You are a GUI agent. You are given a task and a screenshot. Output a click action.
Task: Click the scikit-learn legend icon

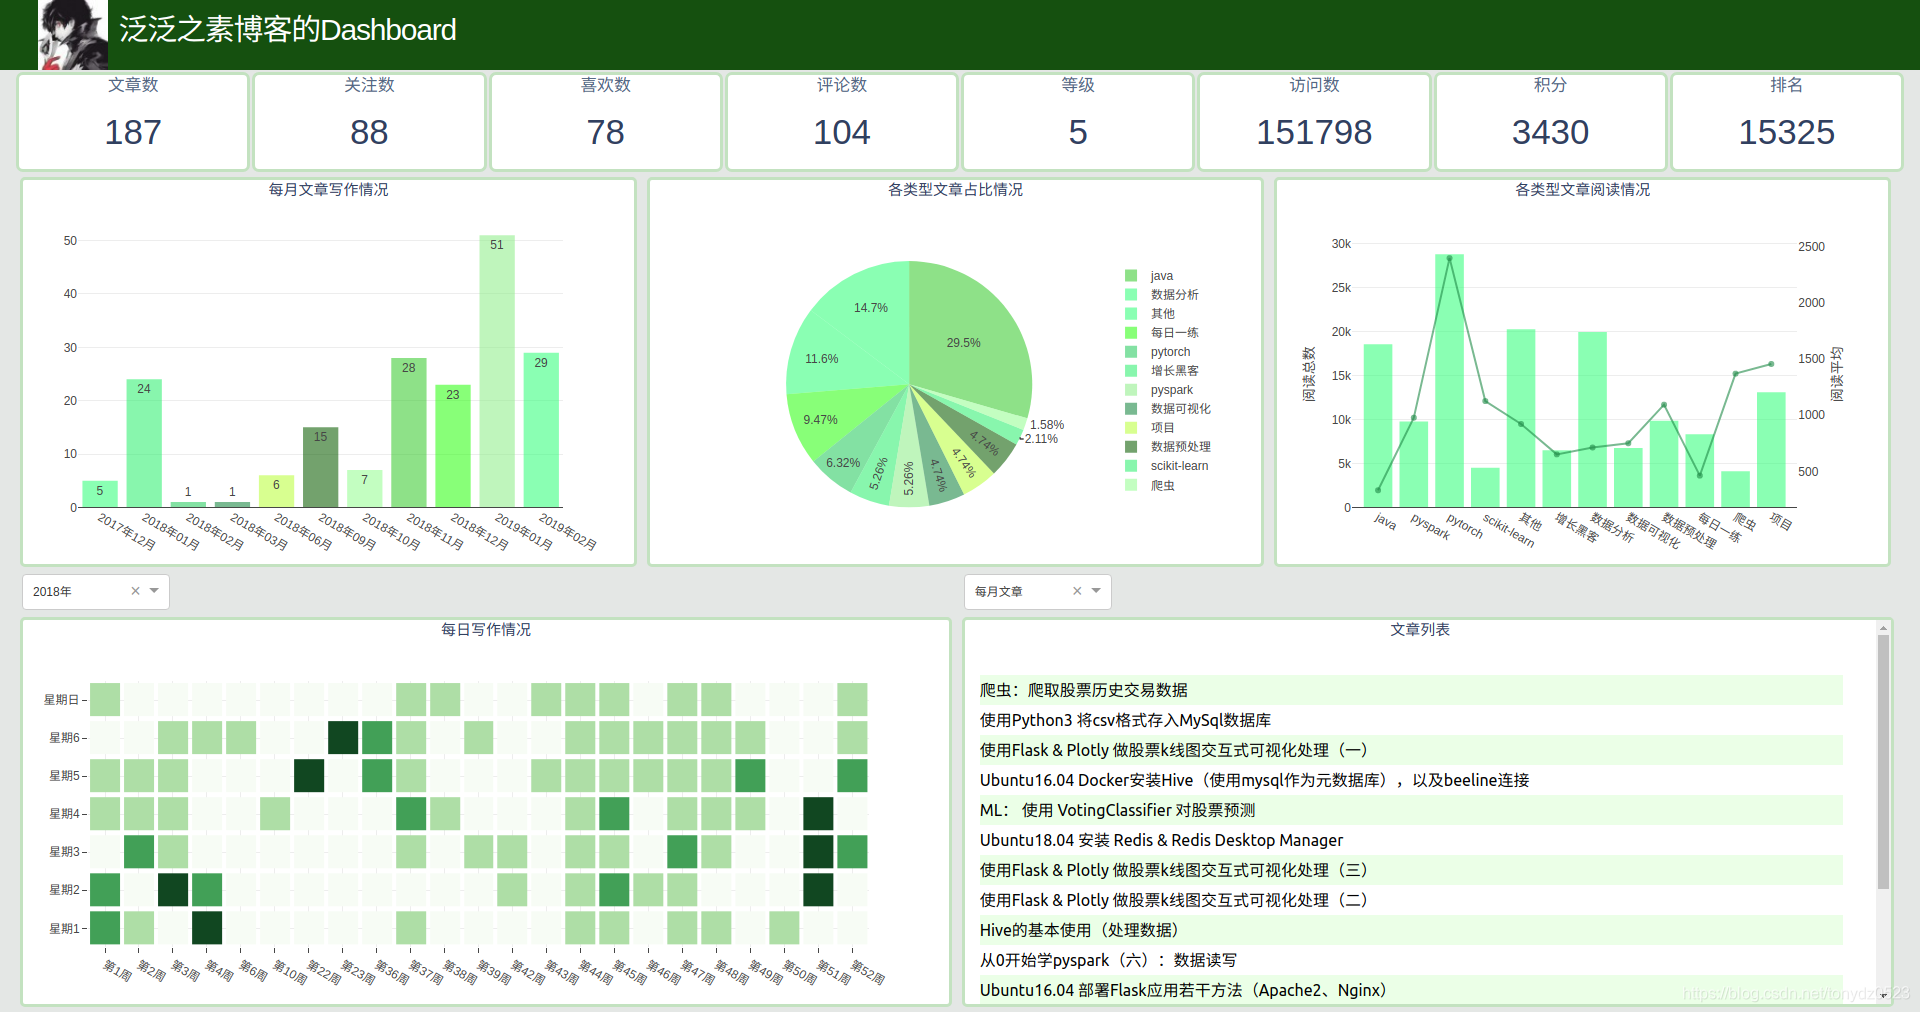click(1133, 465)
